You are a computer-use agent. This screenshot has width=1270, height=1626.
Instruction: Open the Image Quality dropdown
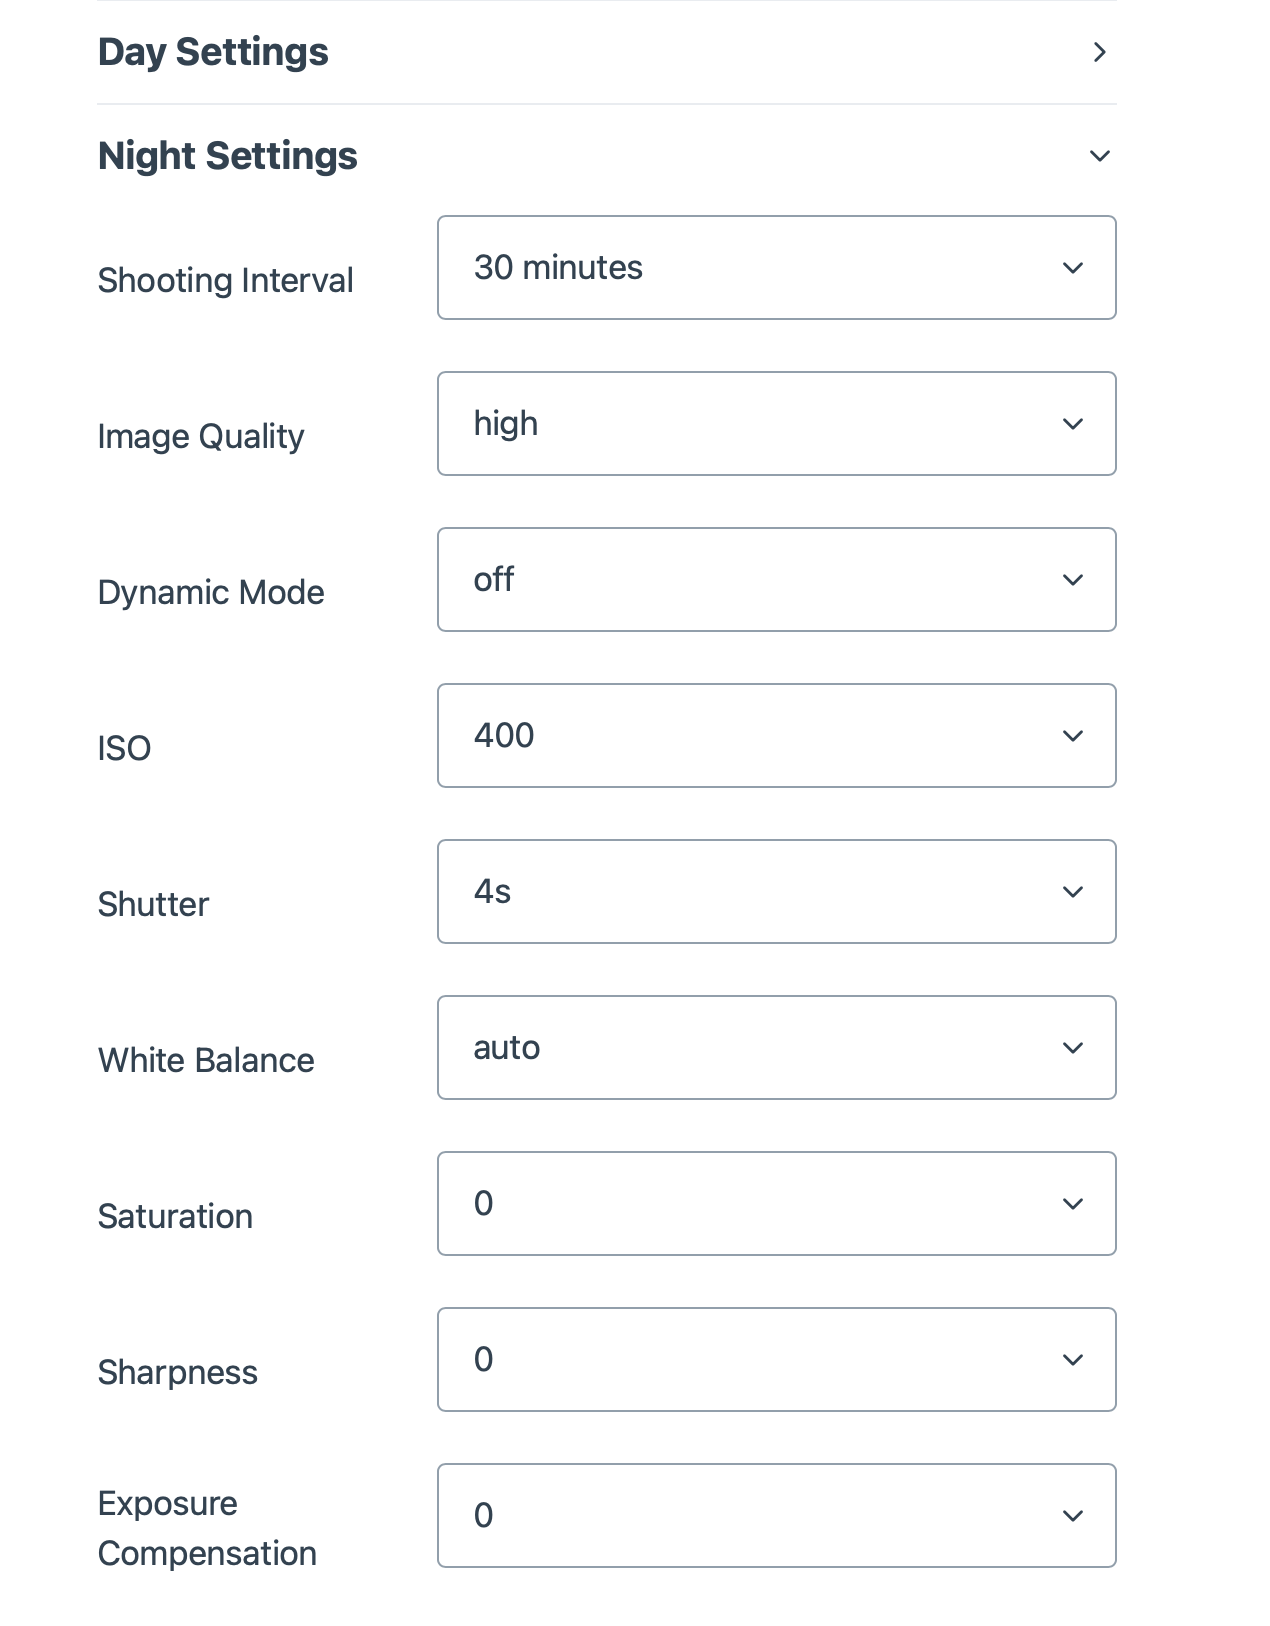click(x=776, y=424)
